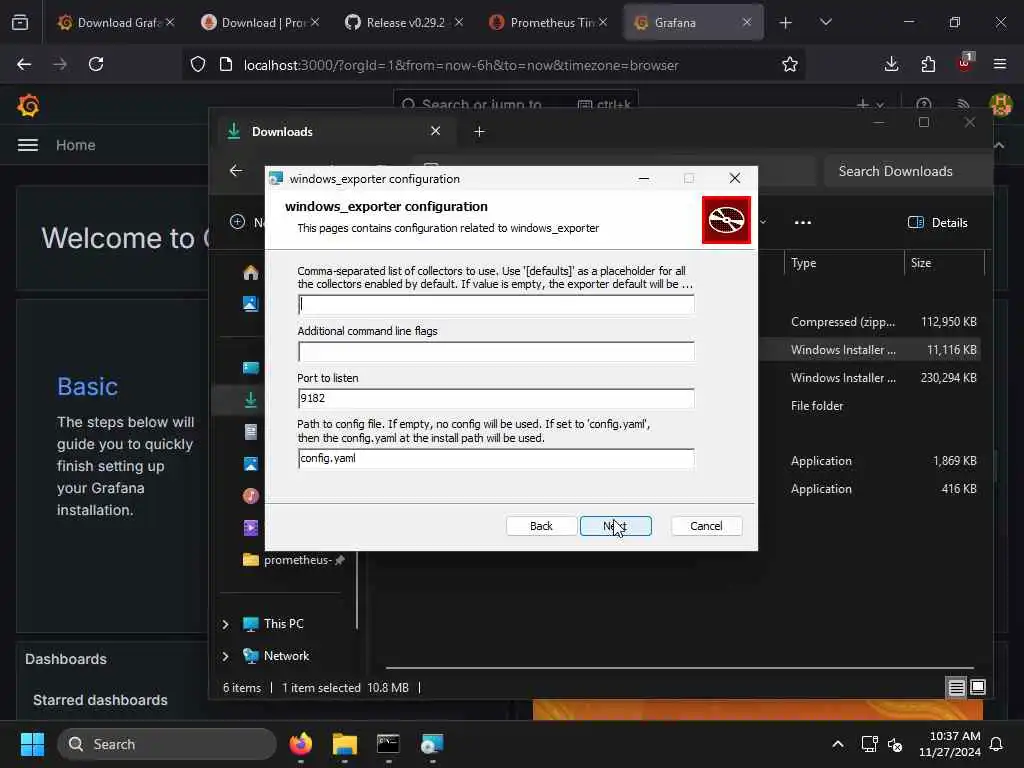Open the Firefox extensions puzzle icon
Viewport: 1024px width, 768px height.
point(928,64)
